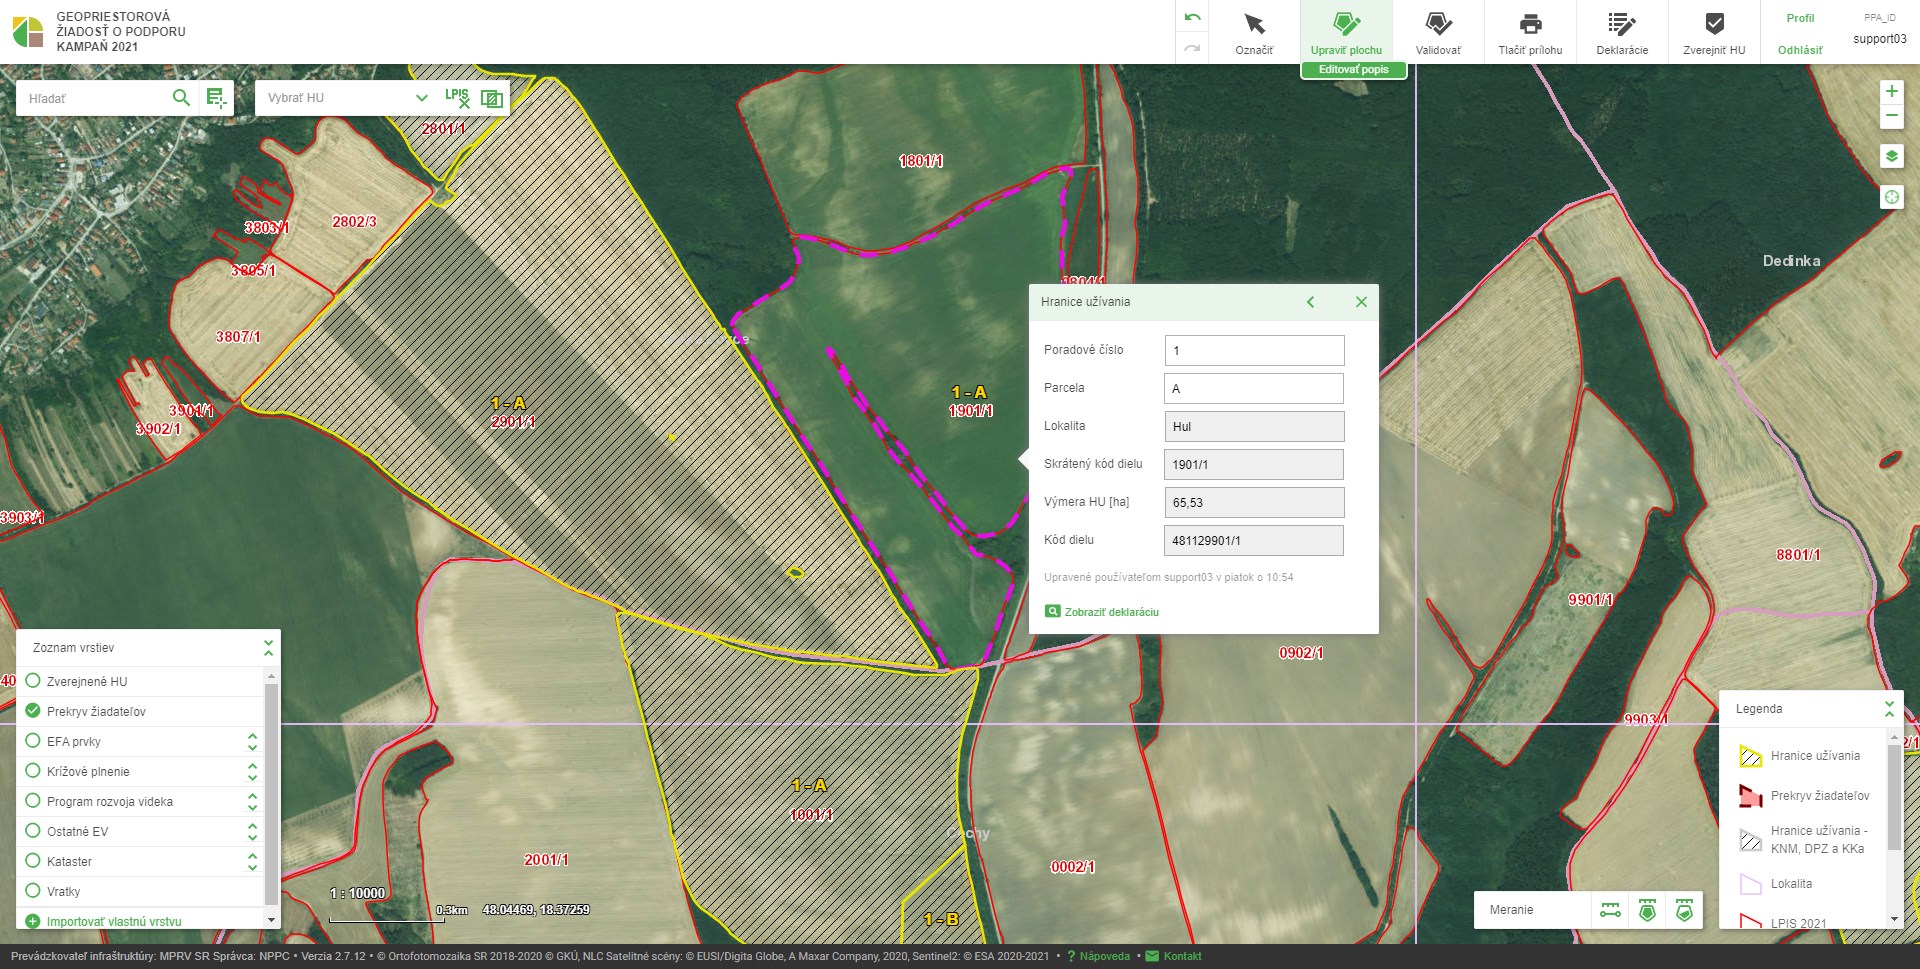Enable the Kataster layer
The image size is (1920, 969).
[33, 861]
